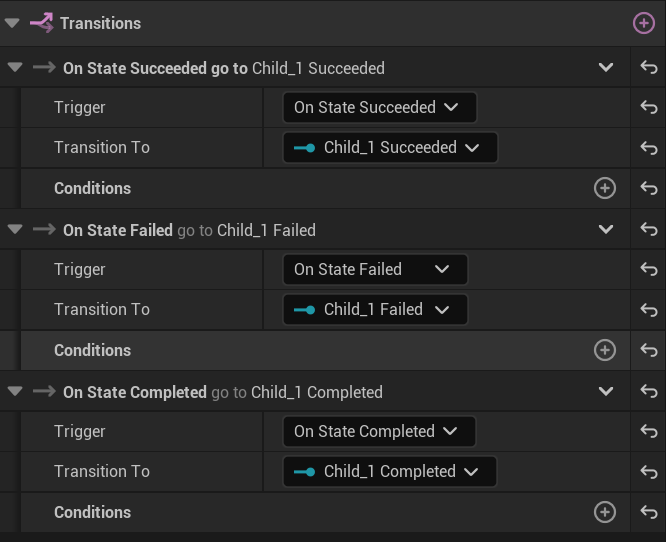Add a new transition with the plus icon
The height and width of the screenshot is (542, 666).
[644, 23]
